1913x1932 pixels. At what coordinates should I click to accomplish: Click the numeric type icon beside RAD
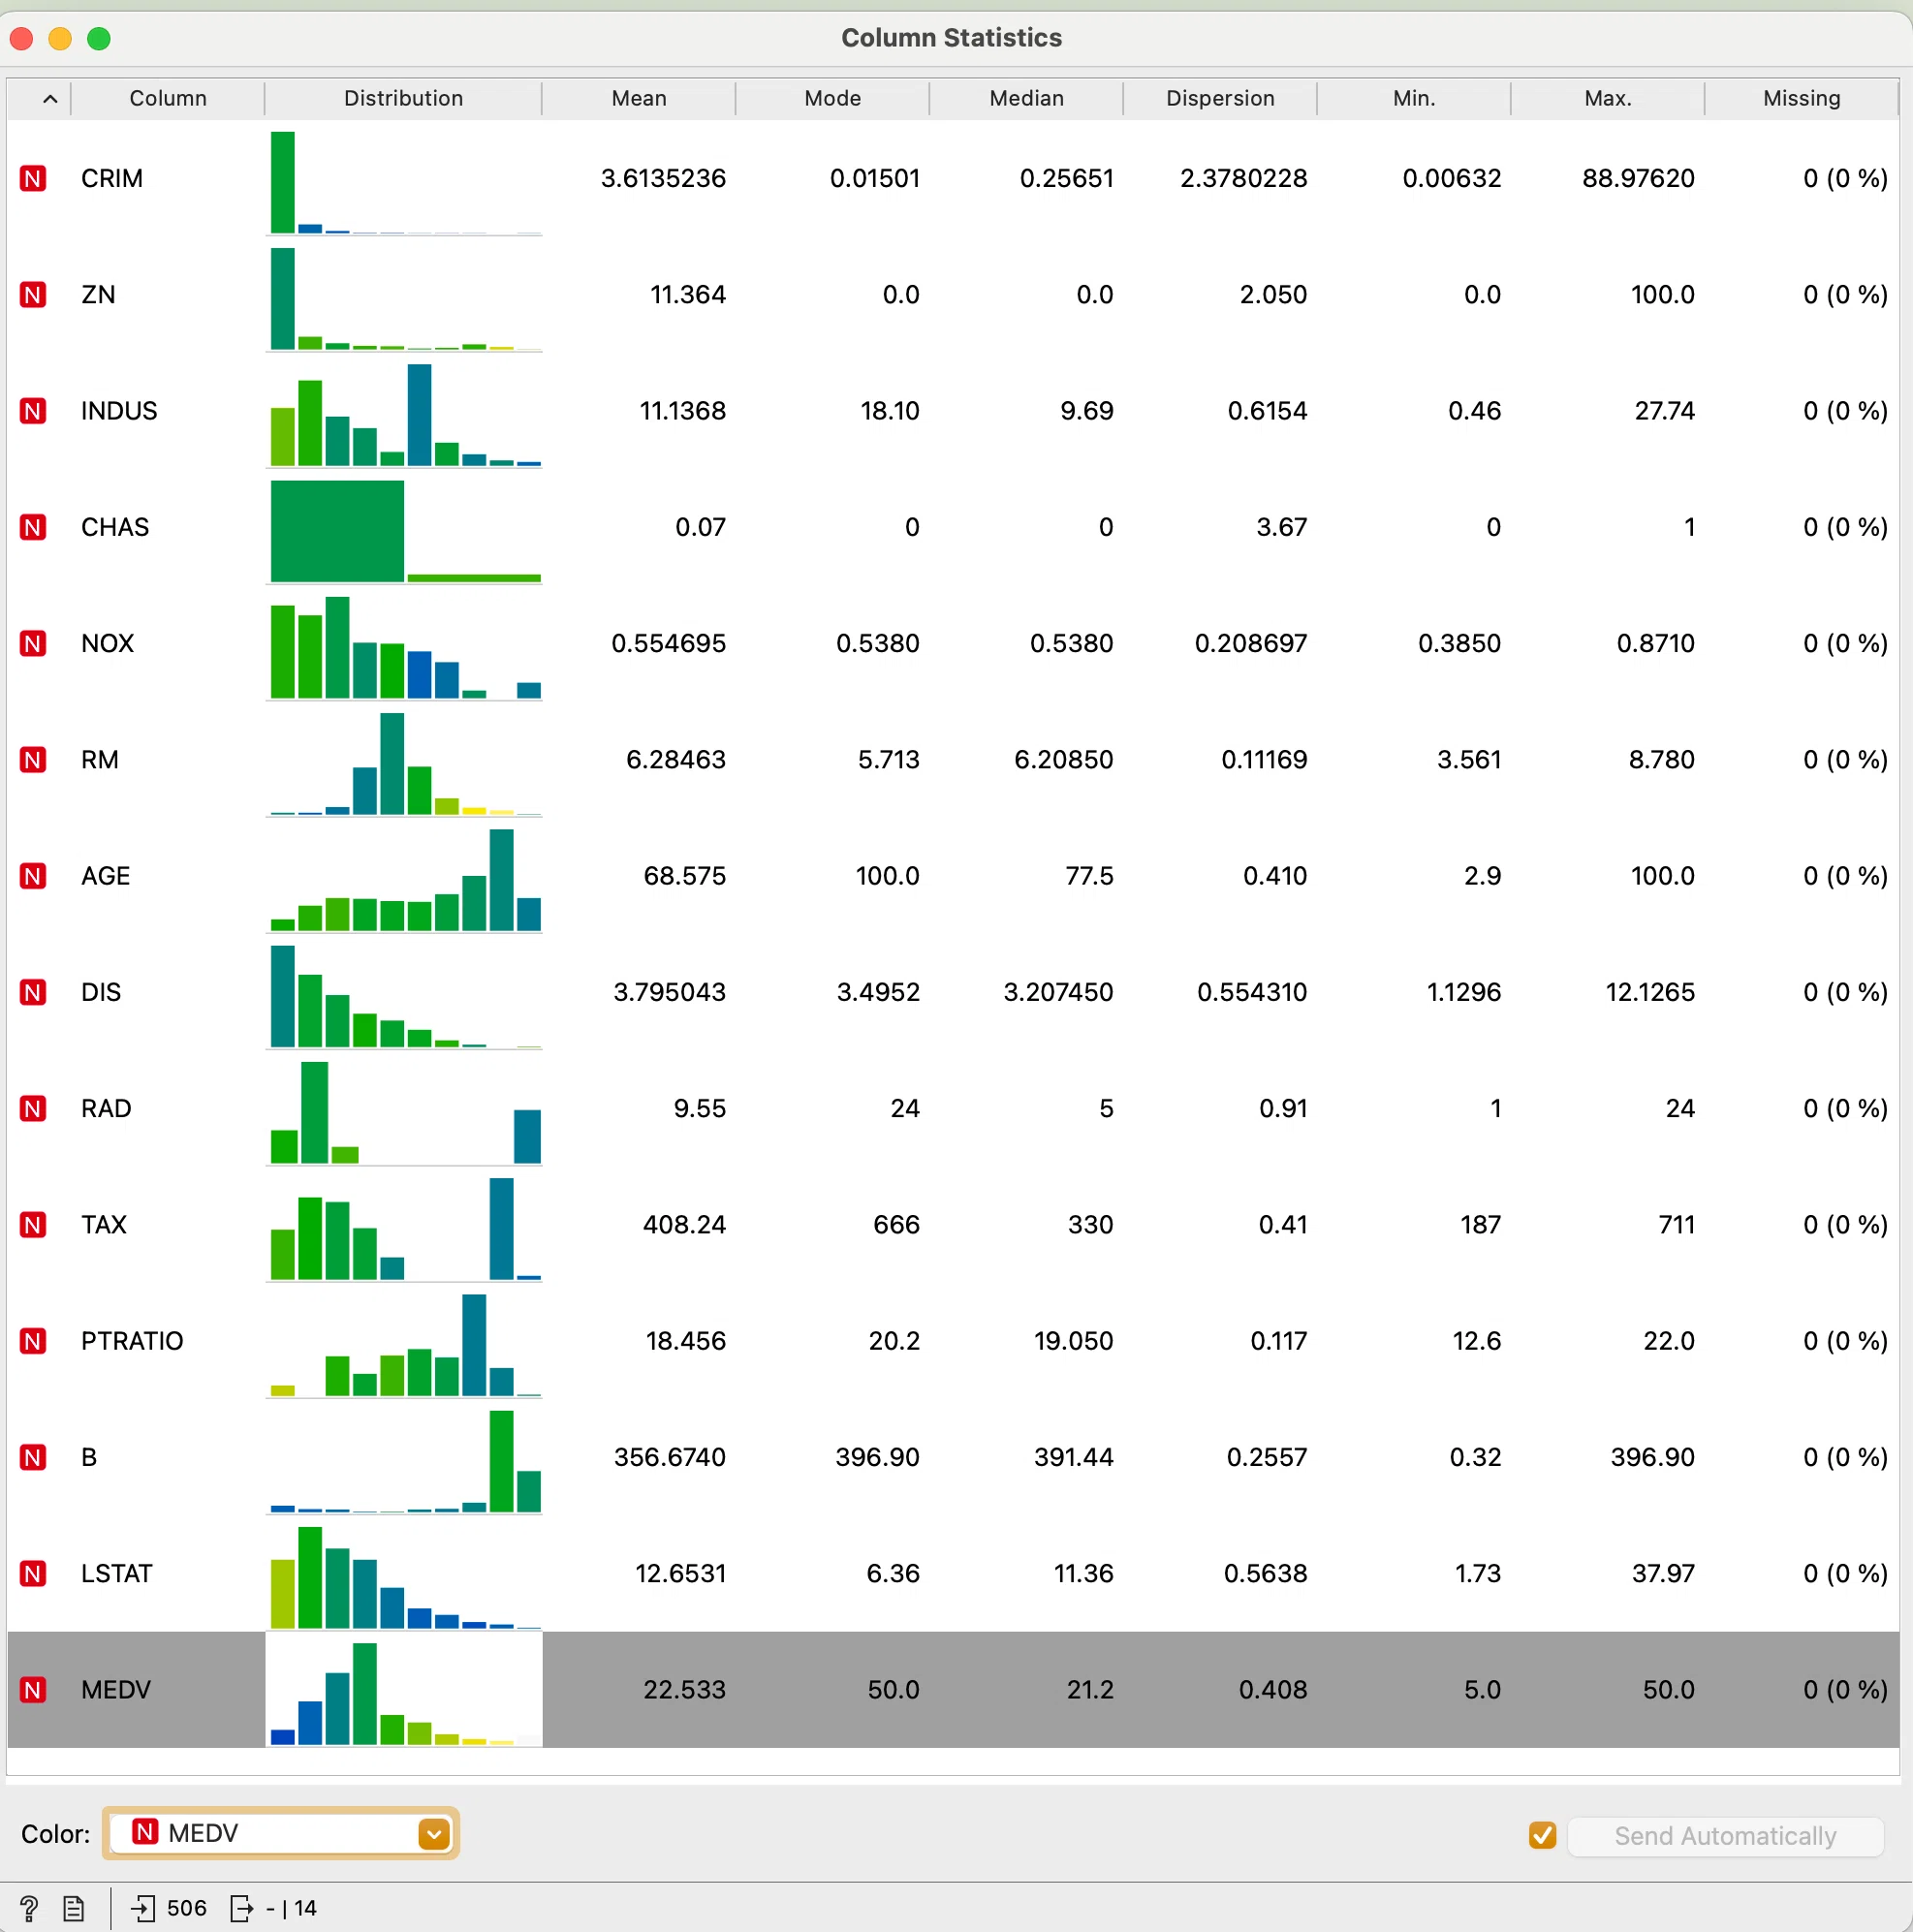[x=33, y=1108]
